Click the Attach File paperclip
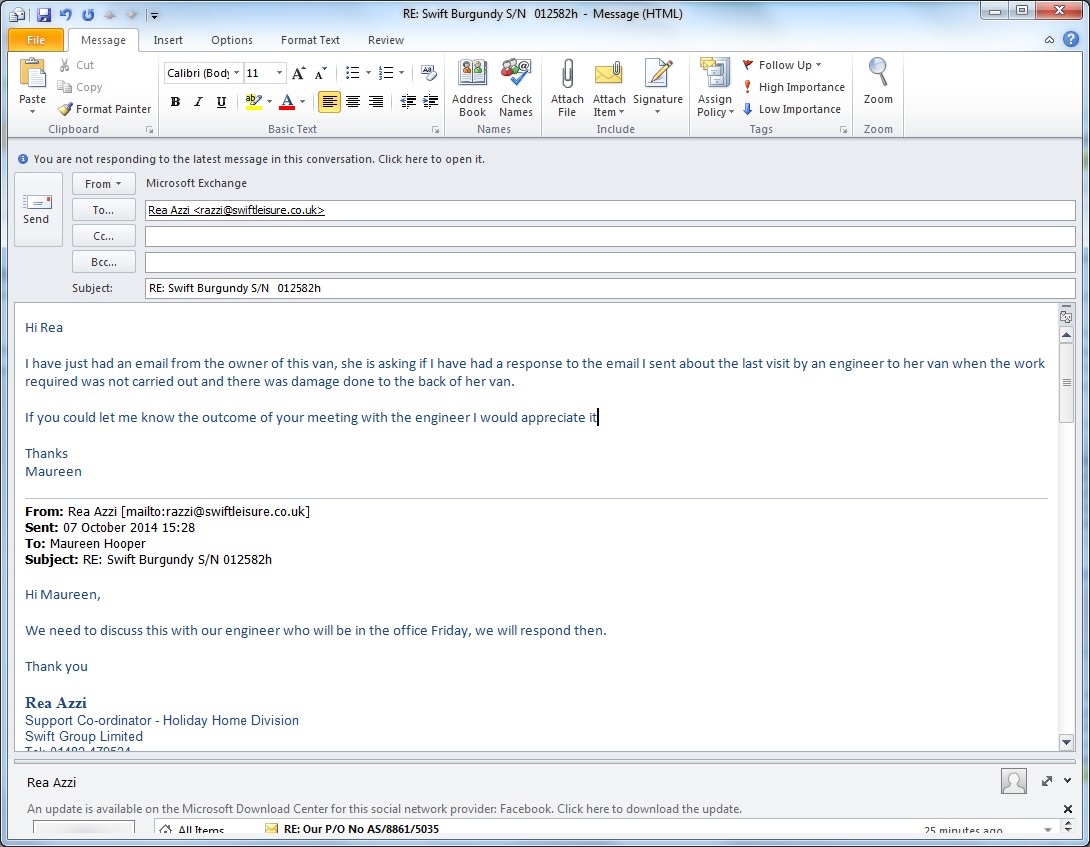The image size is (1090, 847). (x=567, y=74)
